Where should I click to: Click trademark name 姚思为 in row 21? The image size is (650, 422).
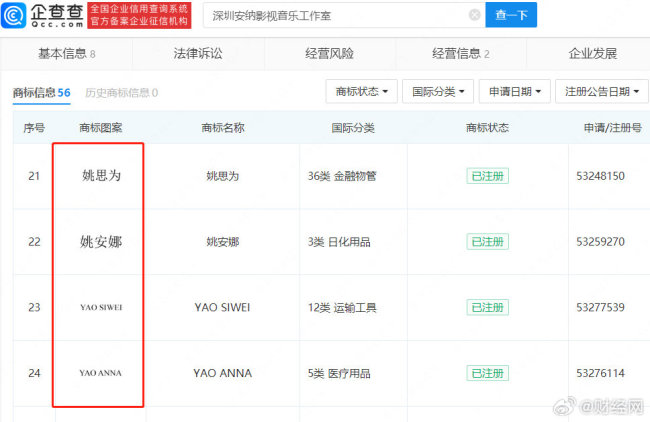(223, 176)
